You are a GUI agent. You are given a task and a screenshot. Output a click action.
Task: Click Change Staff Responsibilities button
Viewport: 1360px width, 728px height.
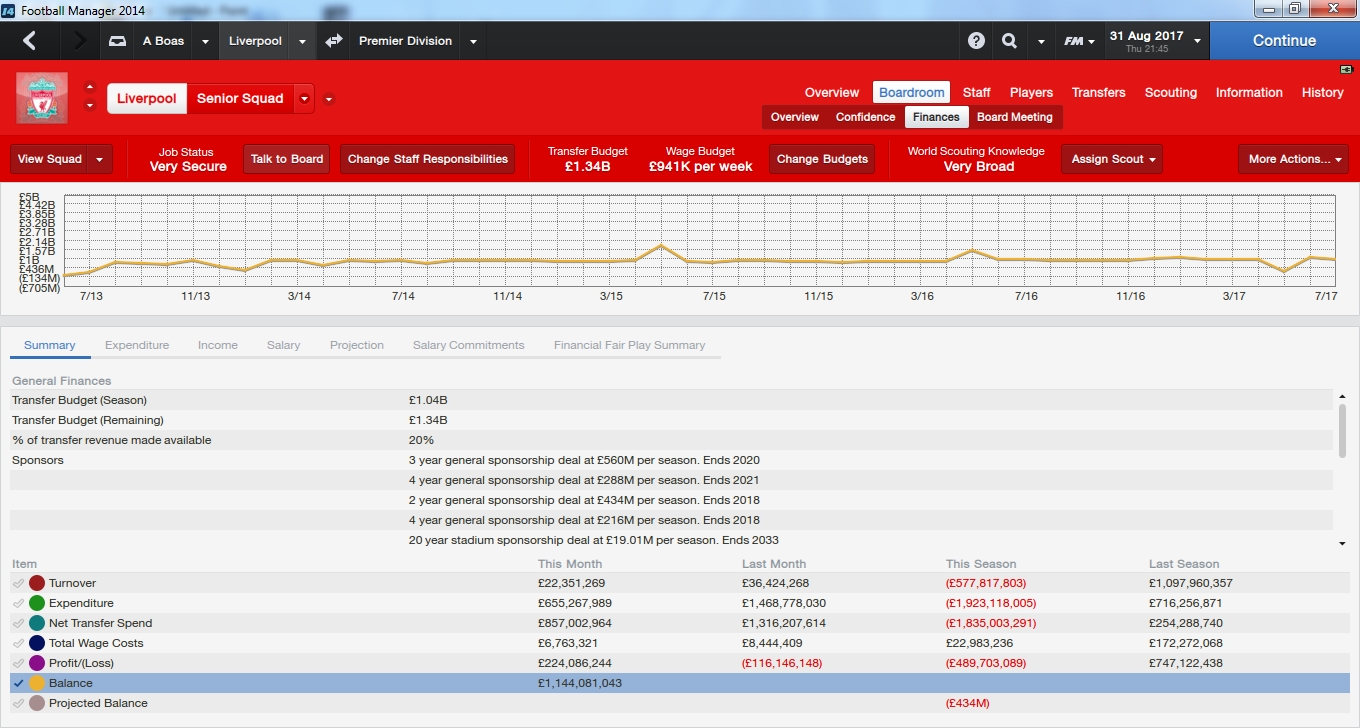click(x=429, y=159)
